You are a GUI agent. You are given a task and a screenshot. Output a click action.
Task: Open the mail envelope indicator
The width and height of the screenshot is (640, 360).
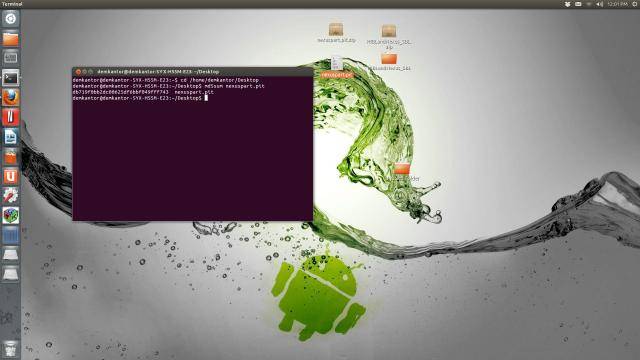(x=578, y=4)
